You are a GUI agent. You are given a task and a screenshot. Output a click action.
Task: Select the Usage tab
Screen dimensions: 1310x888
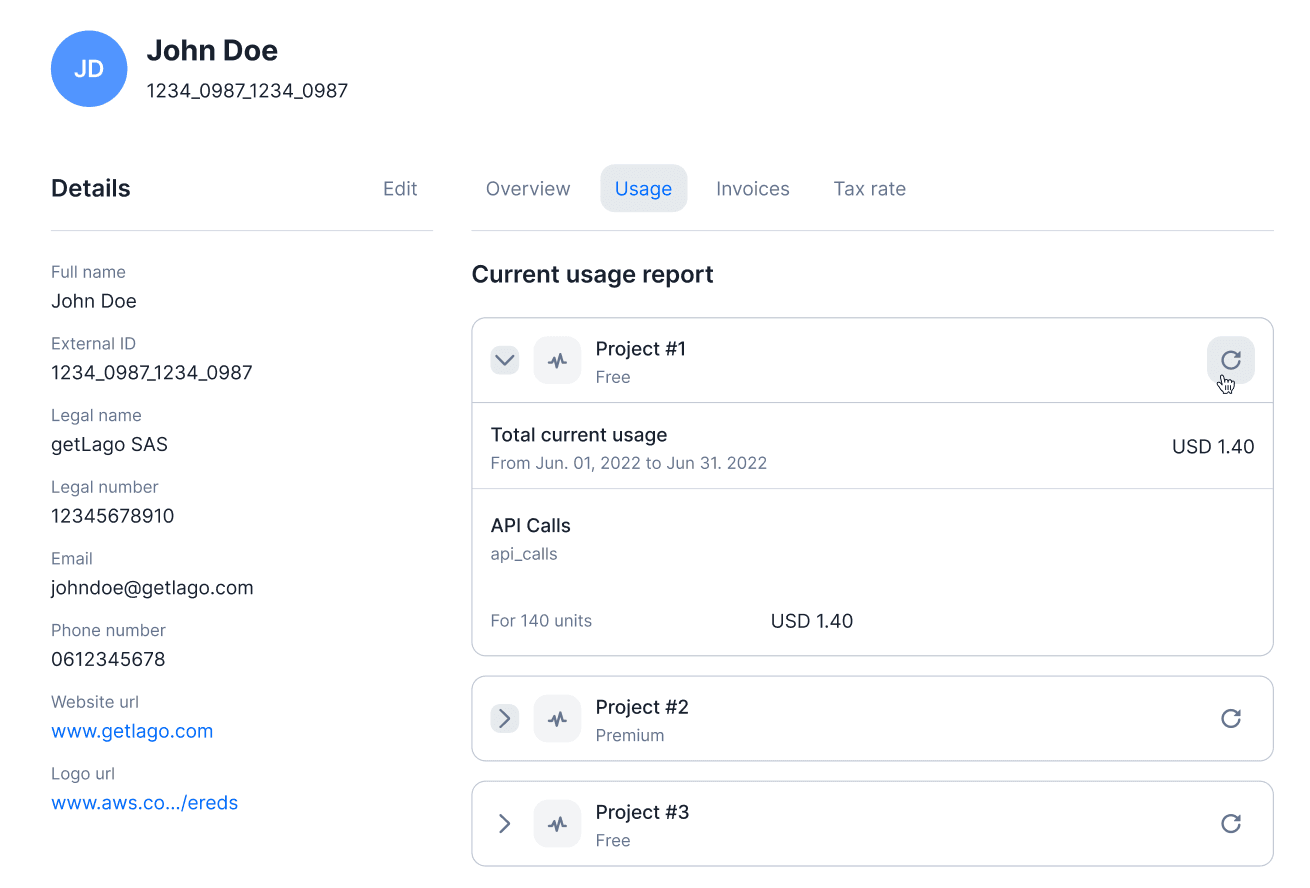point(643,189)
